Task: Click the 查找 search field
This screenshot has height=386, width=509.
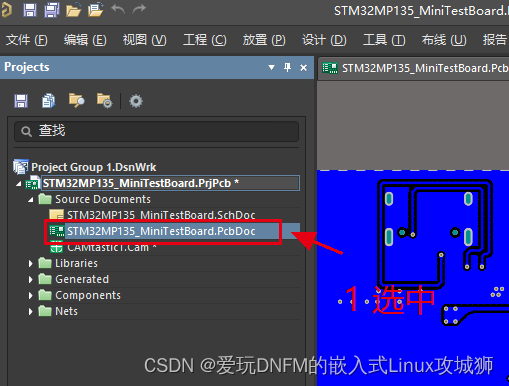Action: pyautogui.click(x=156, y=131)
